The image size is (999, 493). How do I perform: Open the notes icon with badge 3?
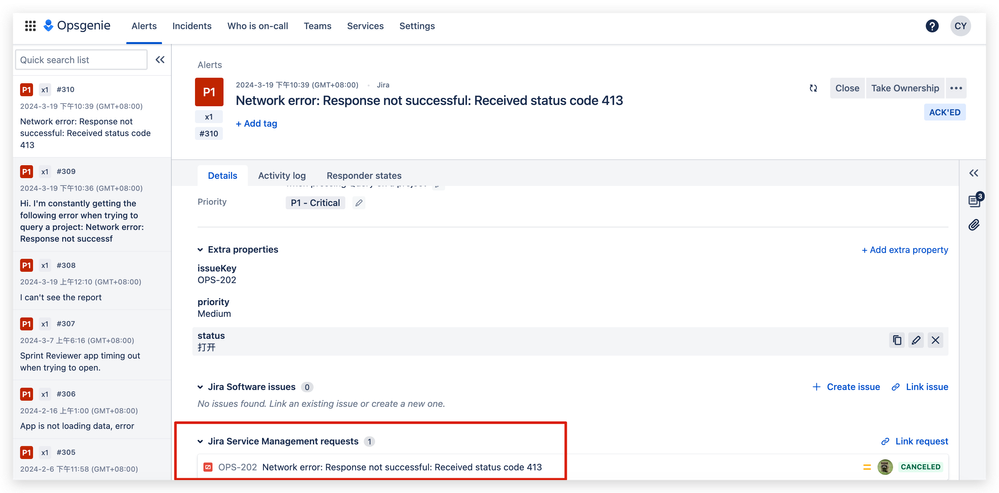(x=975, y=201)
